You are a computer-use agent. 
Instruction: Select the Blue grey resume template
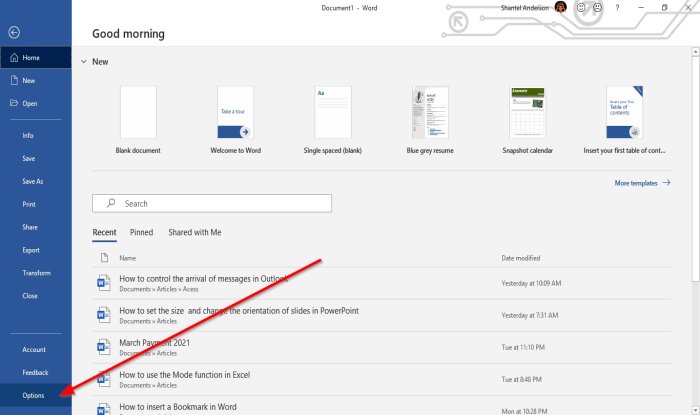pyautogui.click(x=430, y=120)
